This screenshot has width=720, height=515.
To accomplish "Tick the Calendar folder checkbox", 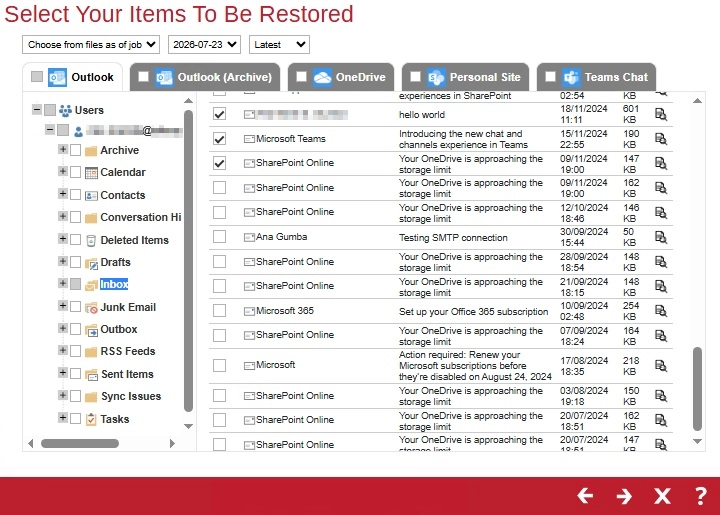I will click(x=75, y=172).
